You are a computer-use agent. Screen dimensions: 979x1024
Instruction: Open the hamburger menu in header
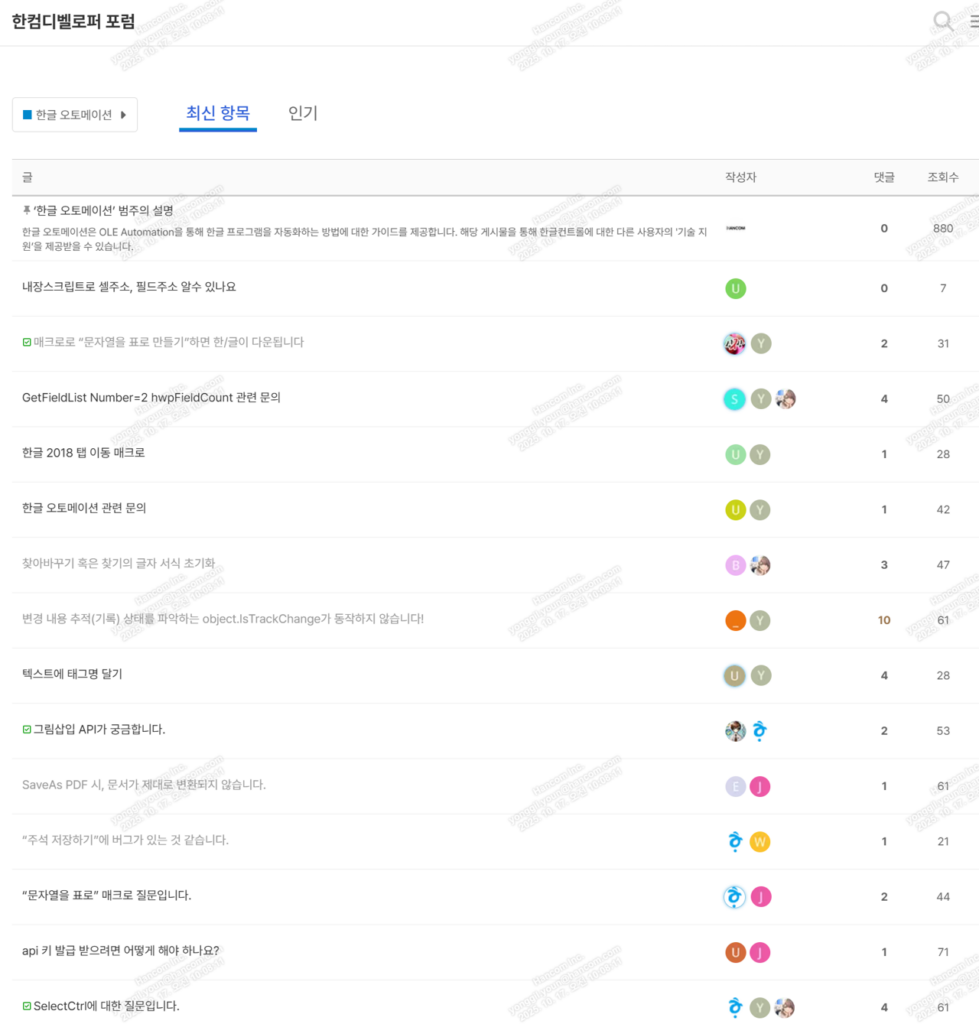coord(974,21)
